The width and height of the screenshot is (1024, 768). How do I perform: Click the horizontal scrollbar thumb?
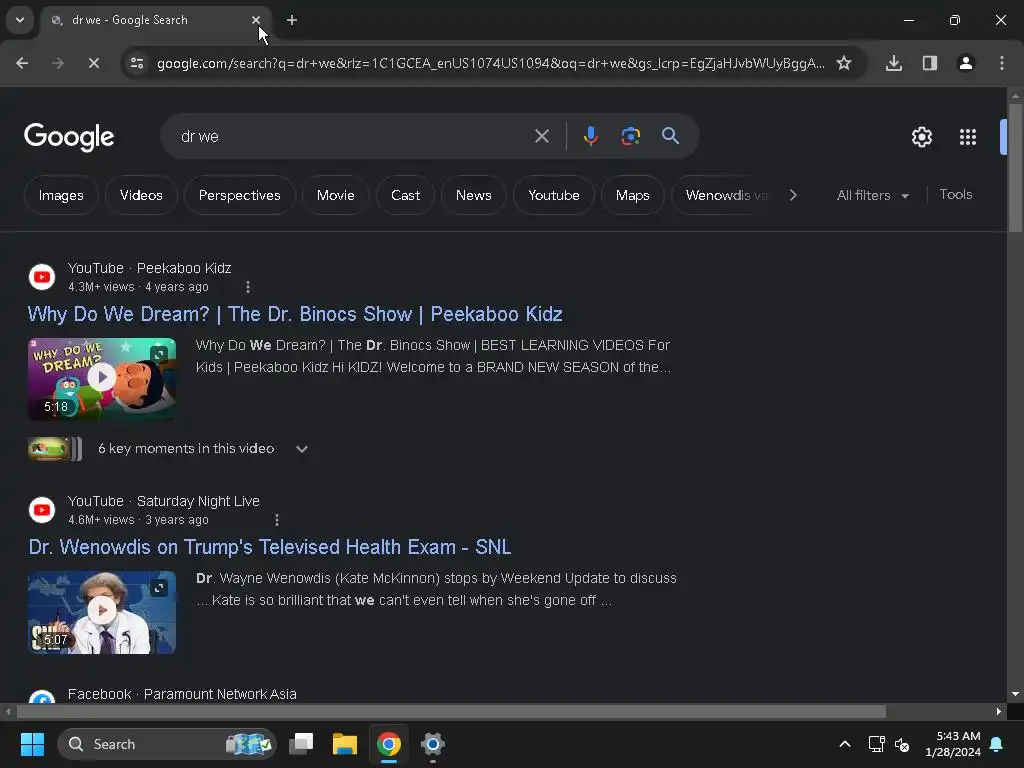[451, 711]
